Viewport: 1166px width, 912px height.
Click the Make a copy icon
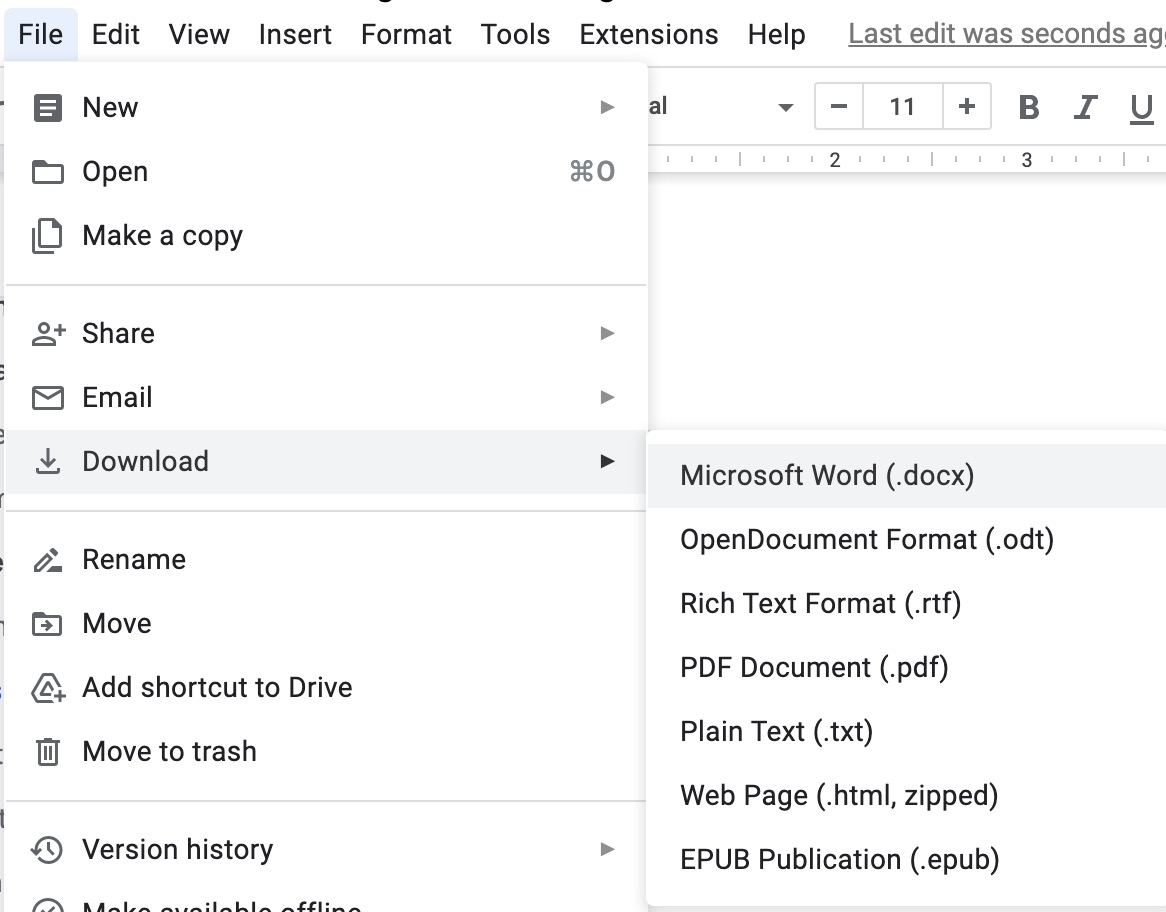[47, 235]
